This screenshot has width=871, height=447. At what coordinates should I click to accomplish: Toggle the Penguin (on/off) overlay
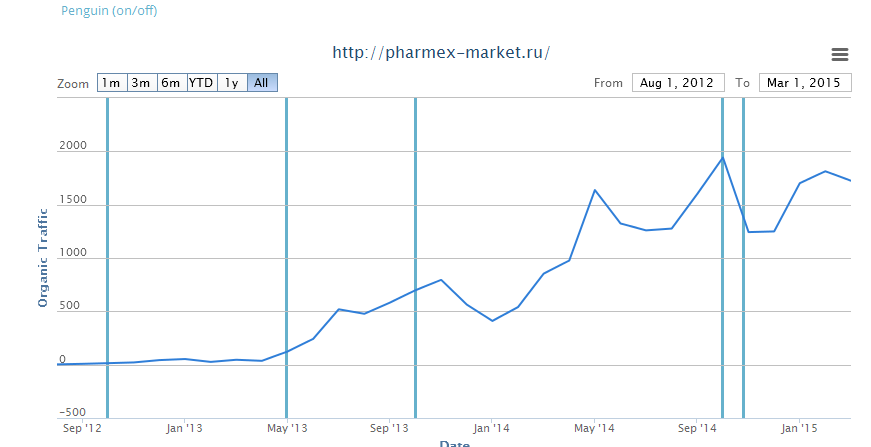[x=109, y=11]
